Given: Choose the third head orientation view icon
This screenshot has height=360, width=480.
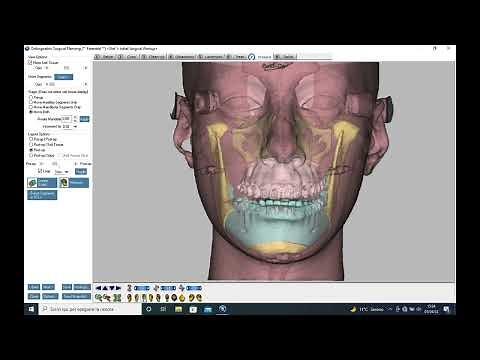Looking at the screenshot, I should pyautogui.click(x=144, y=298).
